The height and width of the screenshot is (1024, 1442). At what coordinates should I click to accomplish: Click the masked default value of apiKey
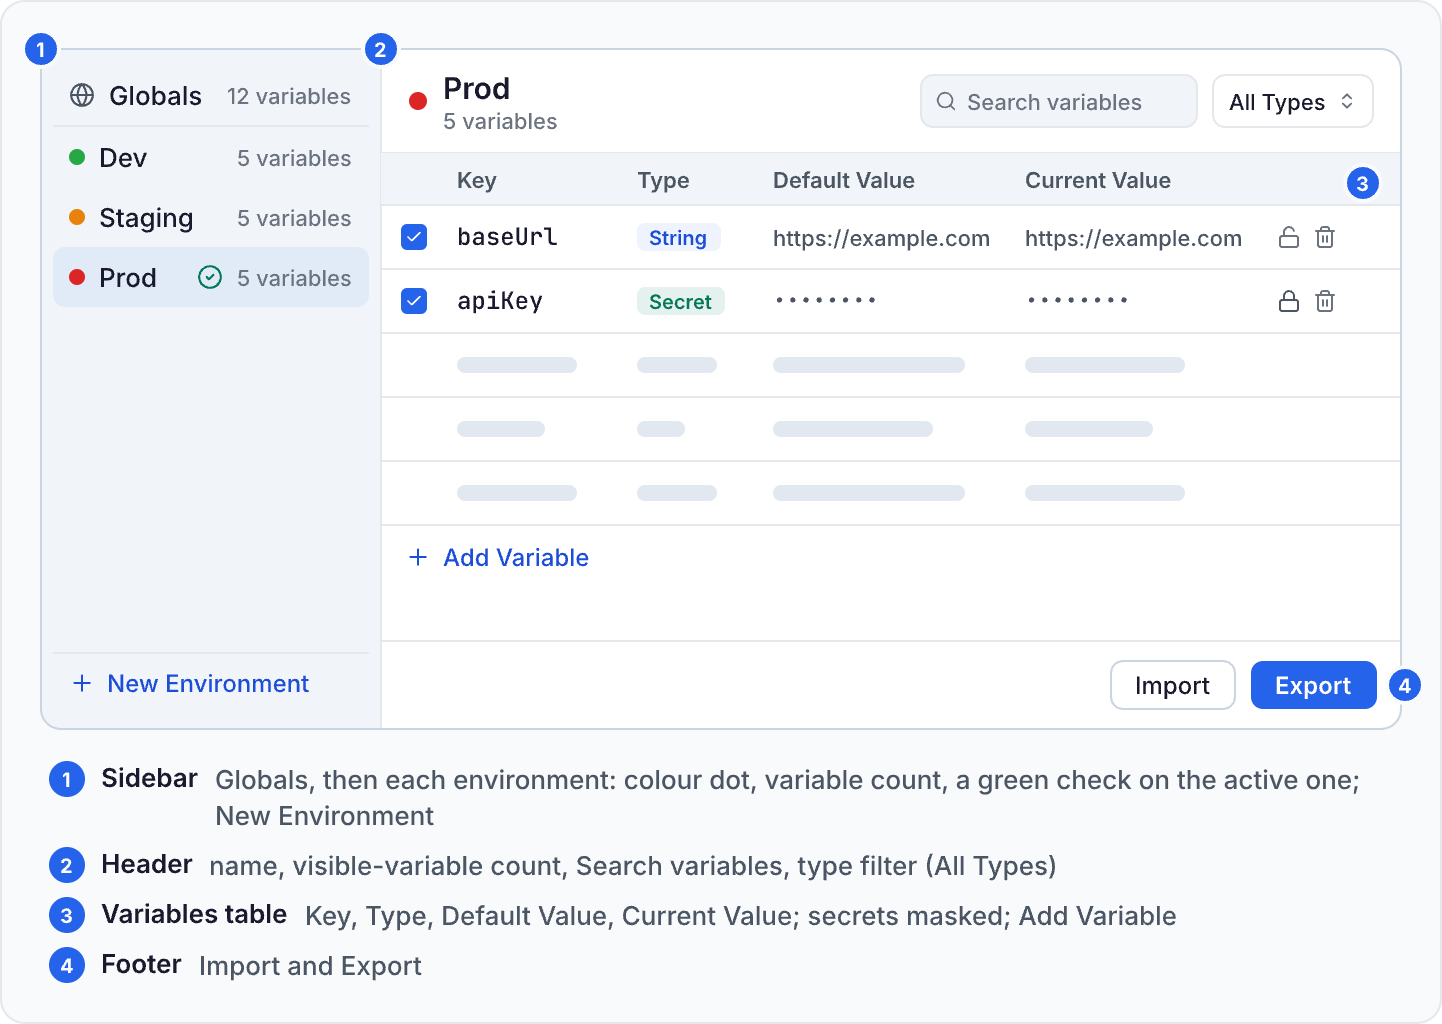coord(825,300)
